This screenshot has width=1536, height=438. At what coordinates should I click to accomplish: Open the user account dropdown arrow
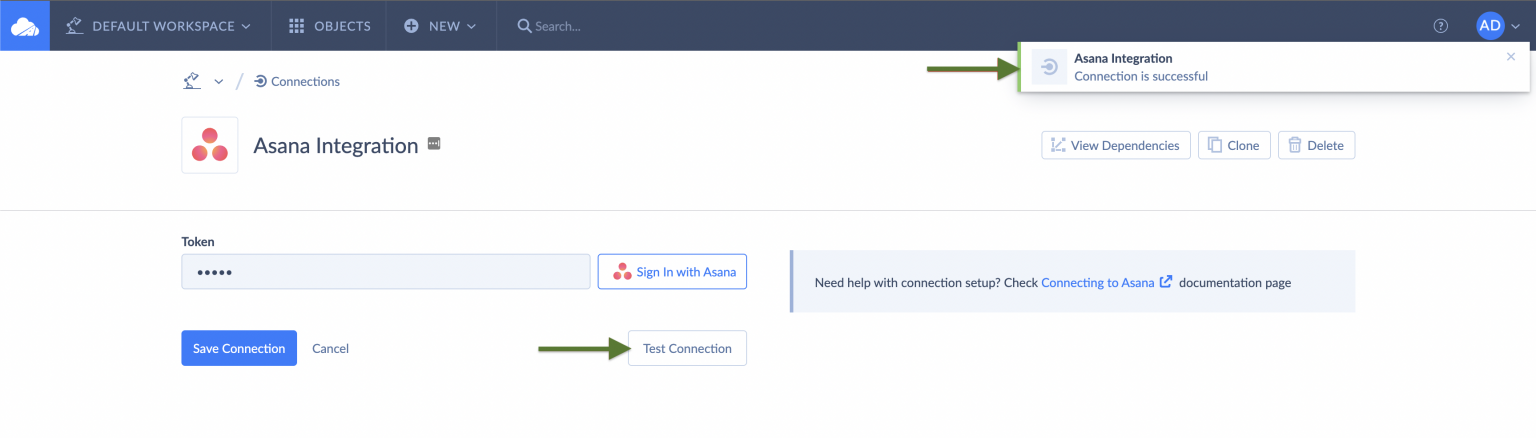(1516, 27)
